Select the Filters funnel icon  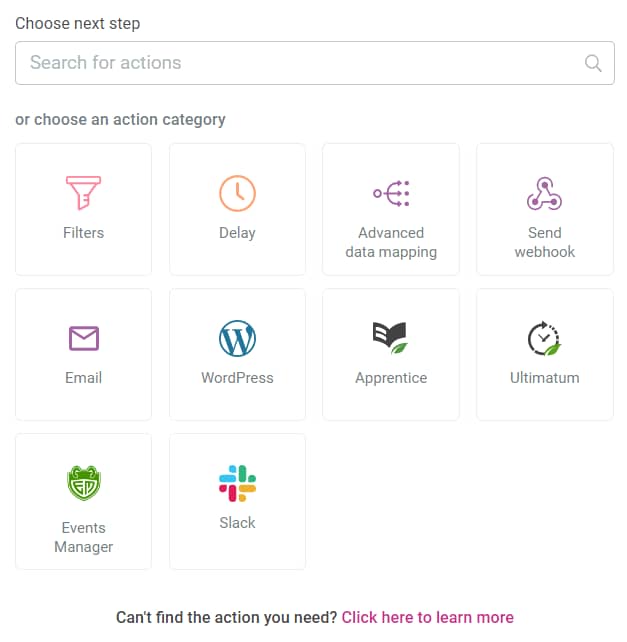(84, 193)
